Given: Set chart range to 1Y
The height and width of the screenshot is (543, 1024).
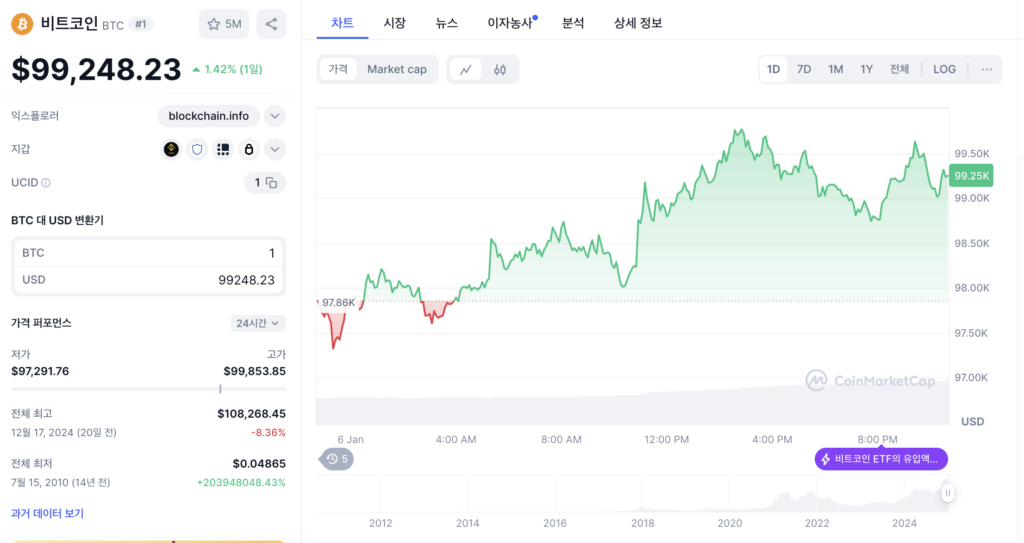Looking at the screenshot, I should [867, 69].
